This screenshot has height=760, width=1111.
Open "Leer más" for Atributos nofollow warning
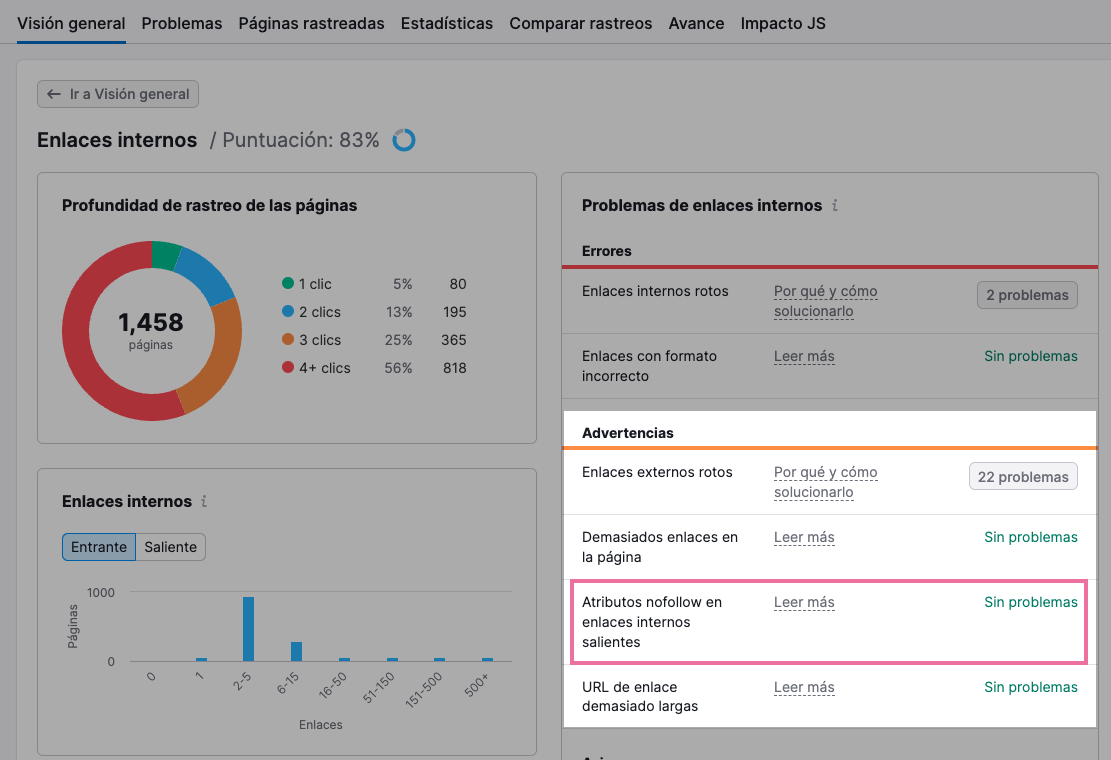point(804,602)
